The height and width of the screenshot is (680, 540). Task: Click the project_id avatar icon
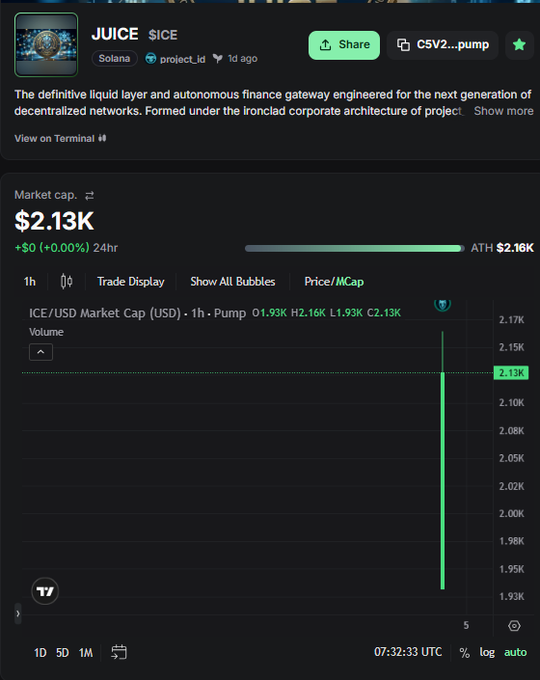click(x=151, y=59)
